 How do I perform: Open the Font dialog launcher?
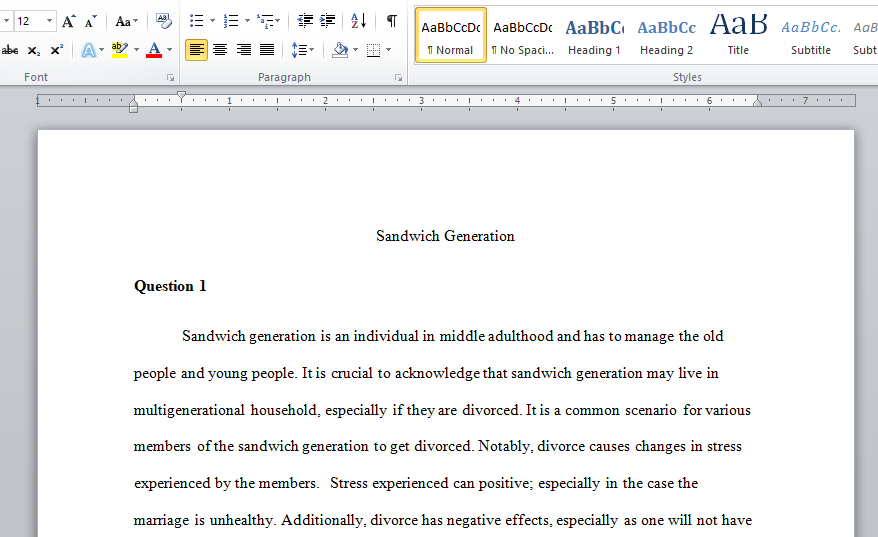pos(170,78)
